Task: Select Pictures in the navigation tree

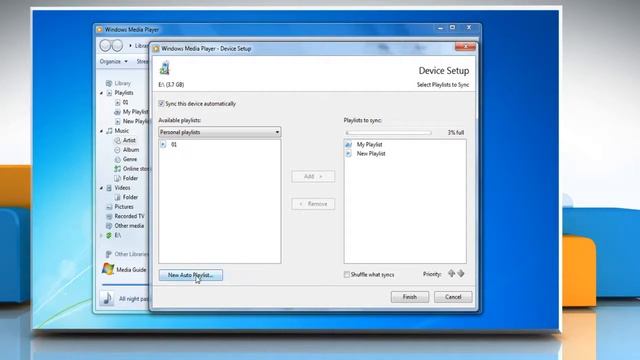Action: coord(124,207)
